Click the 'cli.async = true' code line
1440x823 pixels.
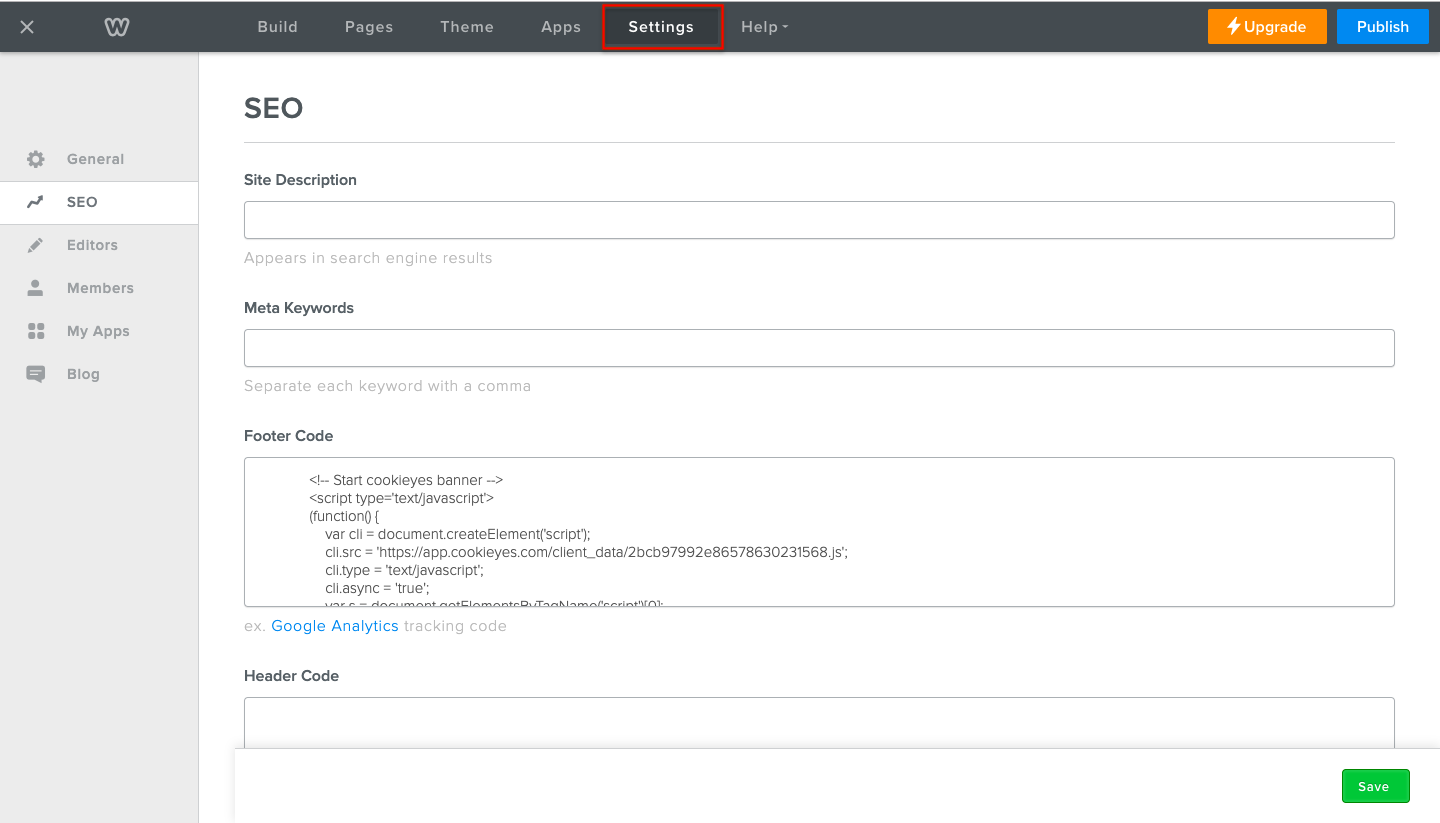377,588
